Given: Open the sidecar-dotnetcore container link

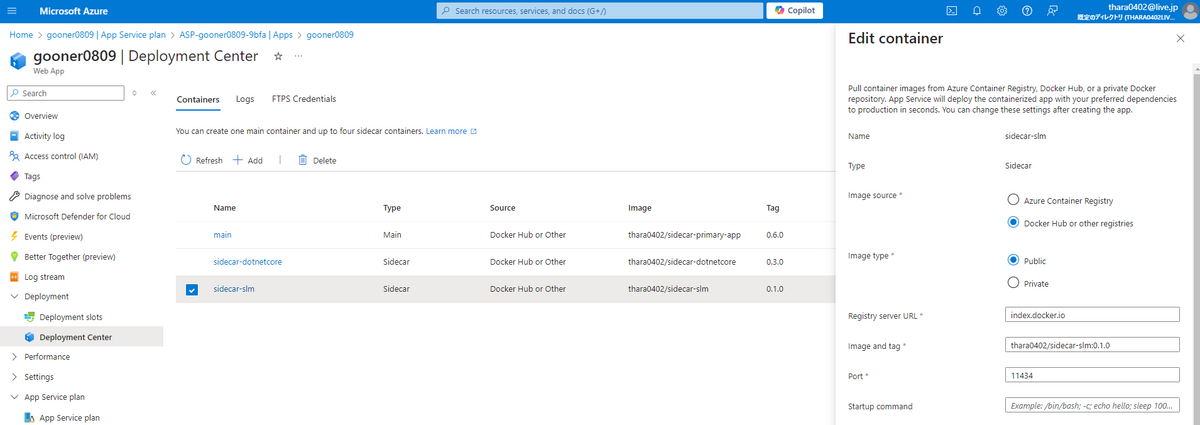Looking at the screenshot, I should point(247,262).
